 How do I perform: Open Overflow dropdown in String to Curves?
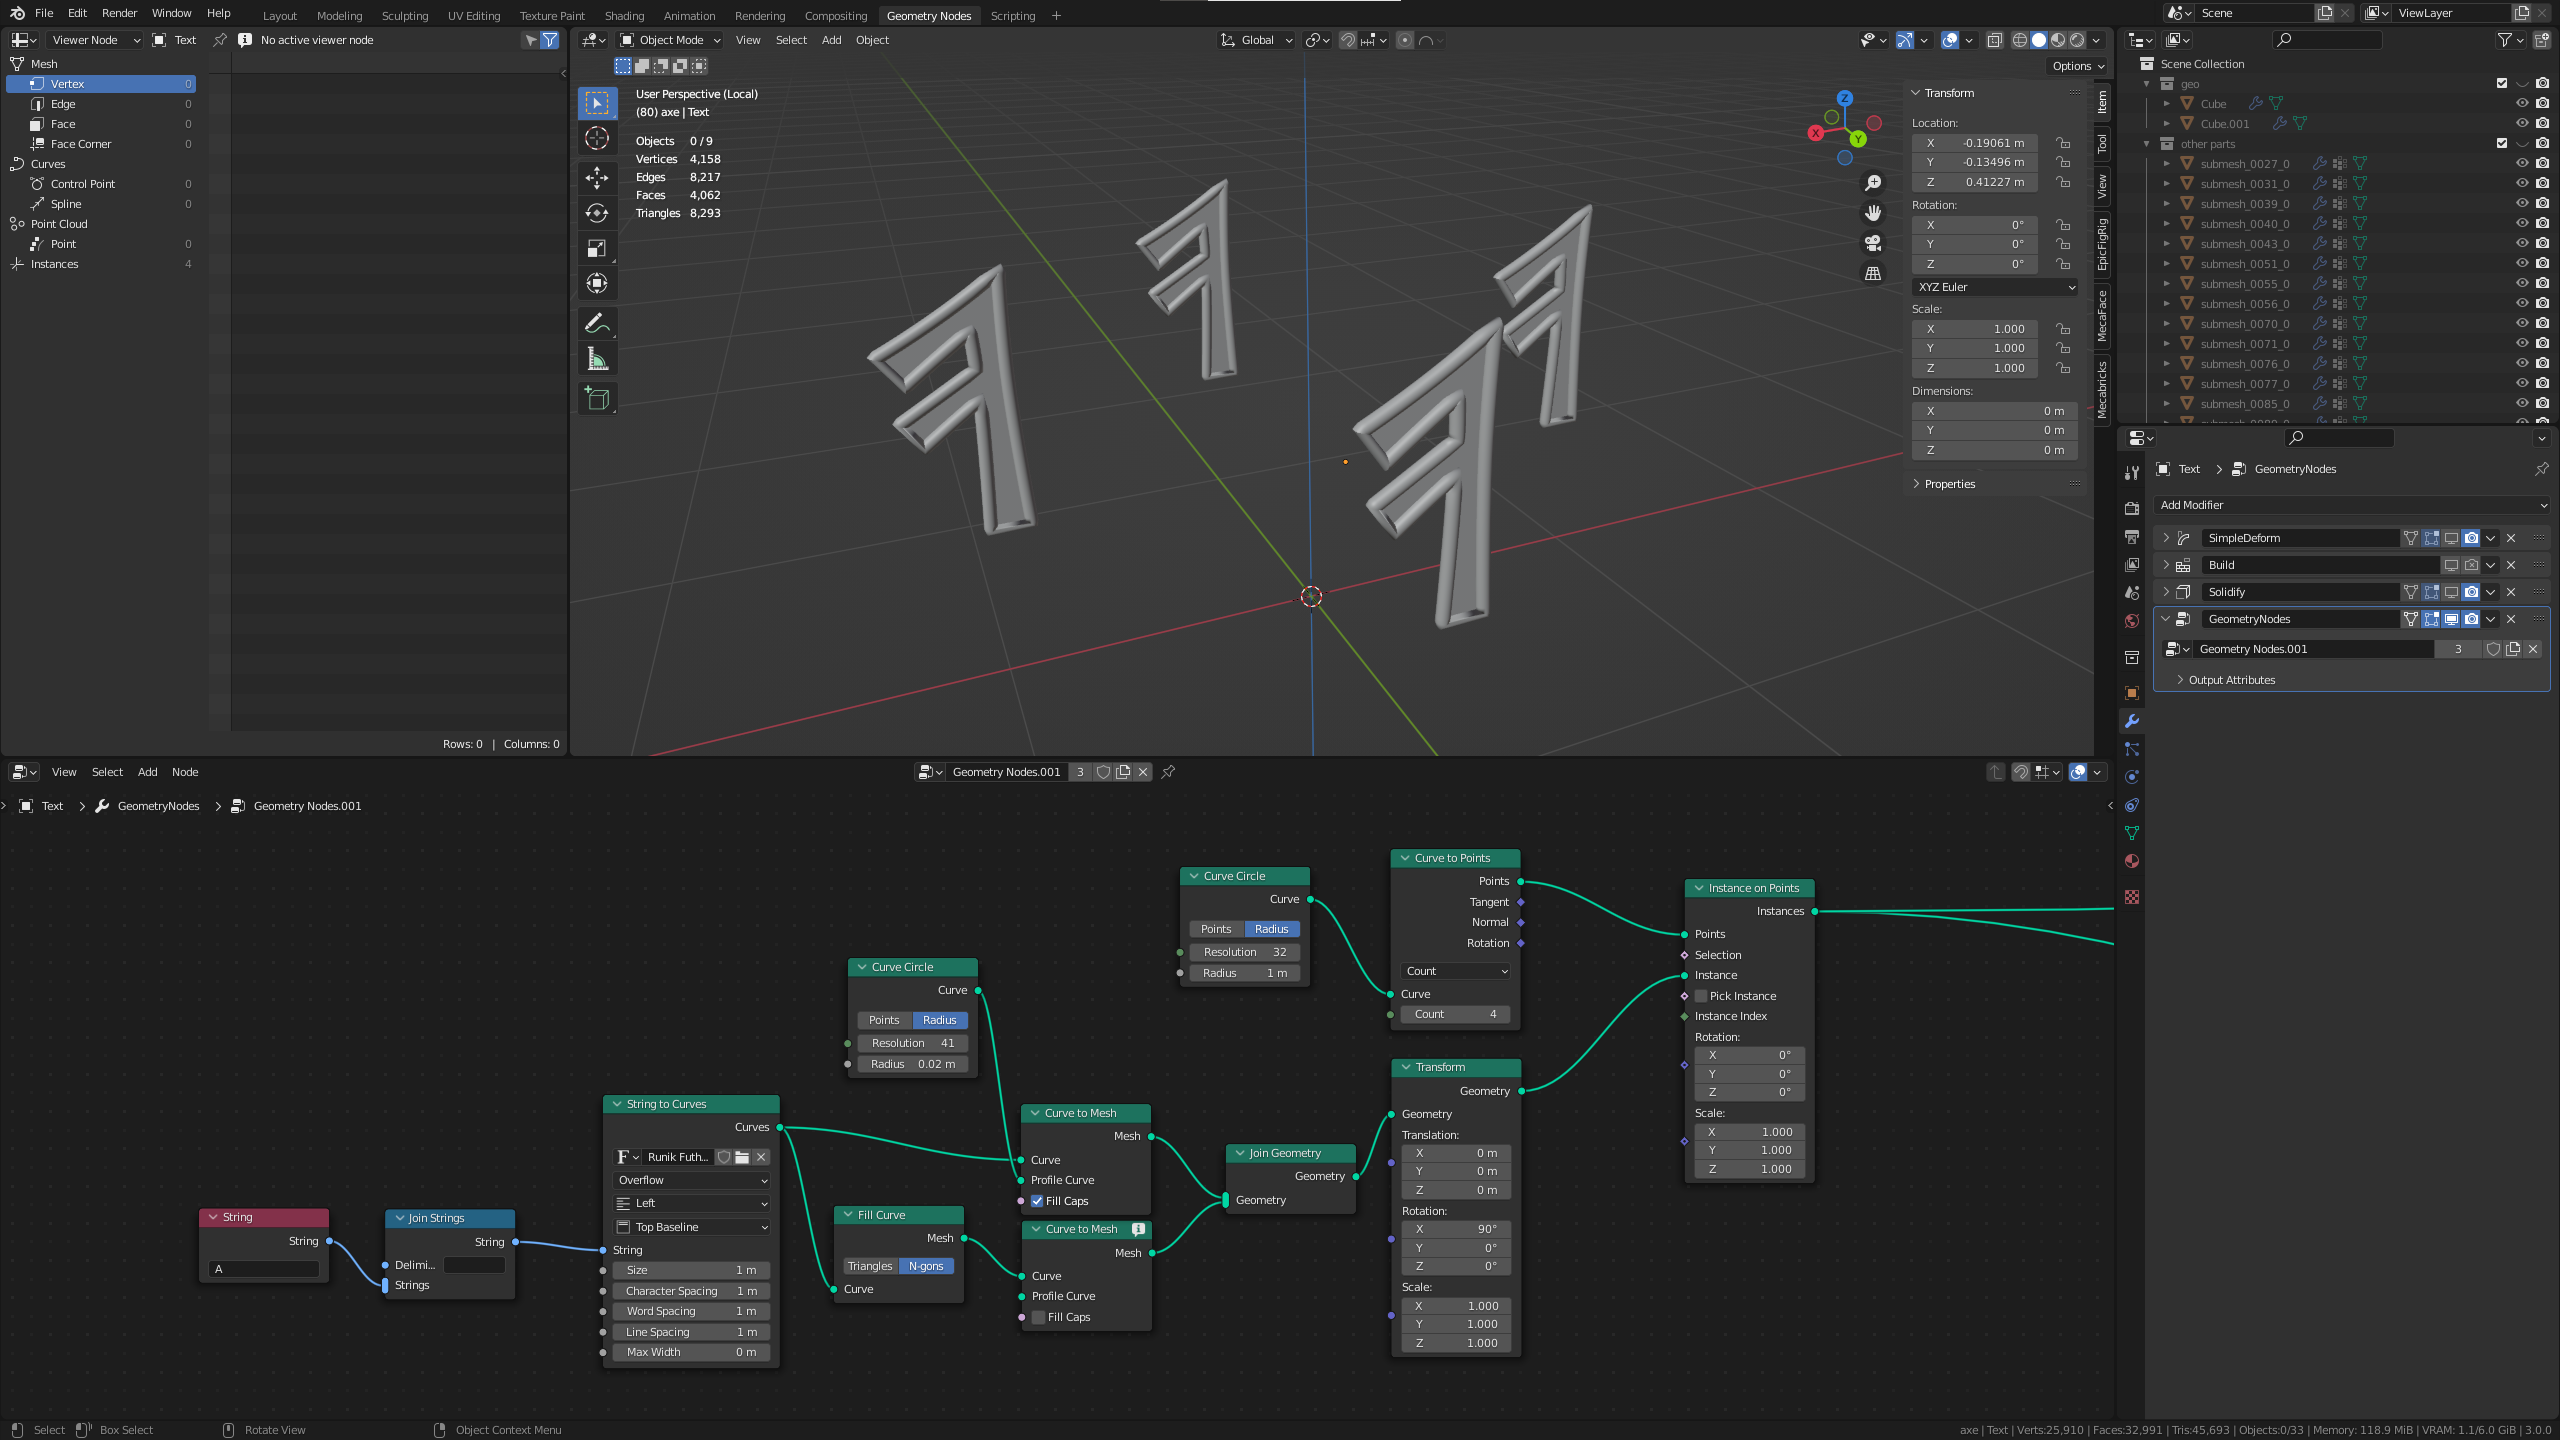(x=692, y=1180)
